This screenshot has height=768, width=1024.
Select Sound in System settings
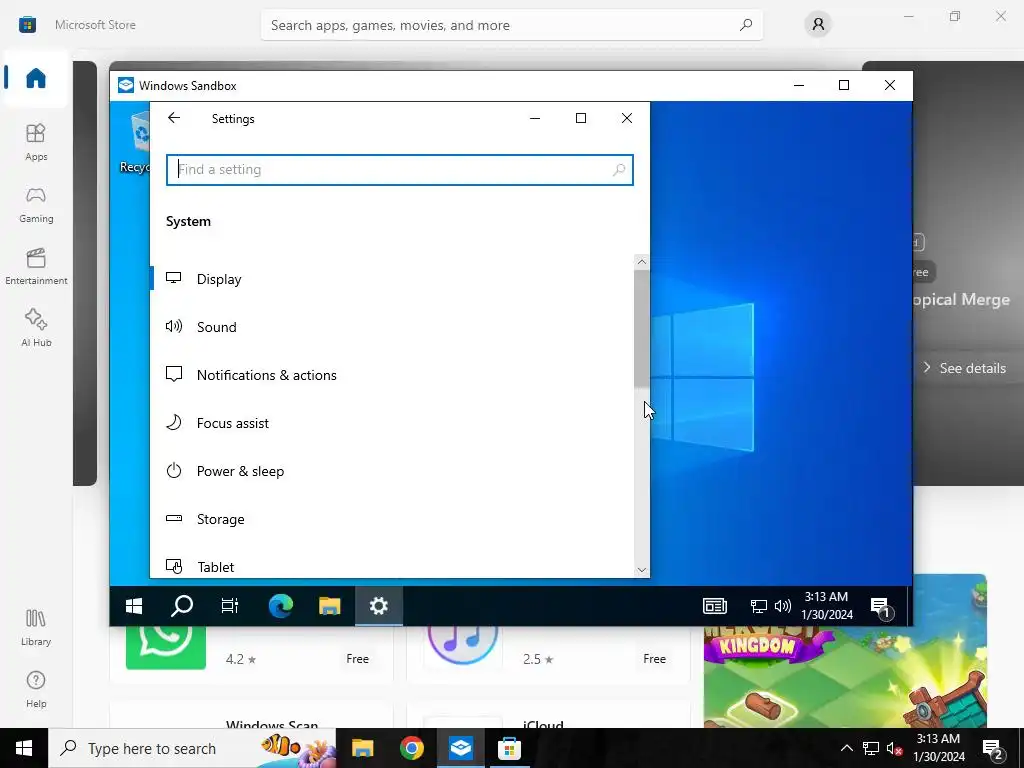(x=392, y=327)
